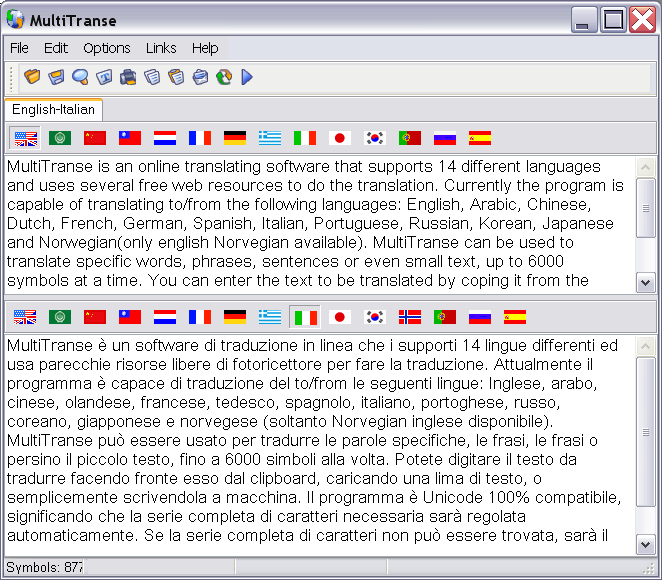Select Japanese flag in source language row
This screenshot has width=662, height=580.
click(x=340, y=138)
